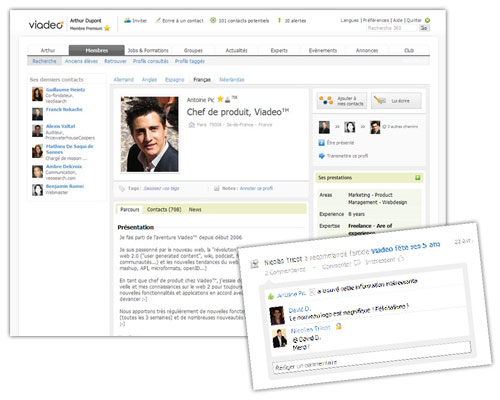Click the thumbs-up icon beside Antoine Pic comment
Screen dimensions: 500x400
pyautogui.click(x=270, y=296)
